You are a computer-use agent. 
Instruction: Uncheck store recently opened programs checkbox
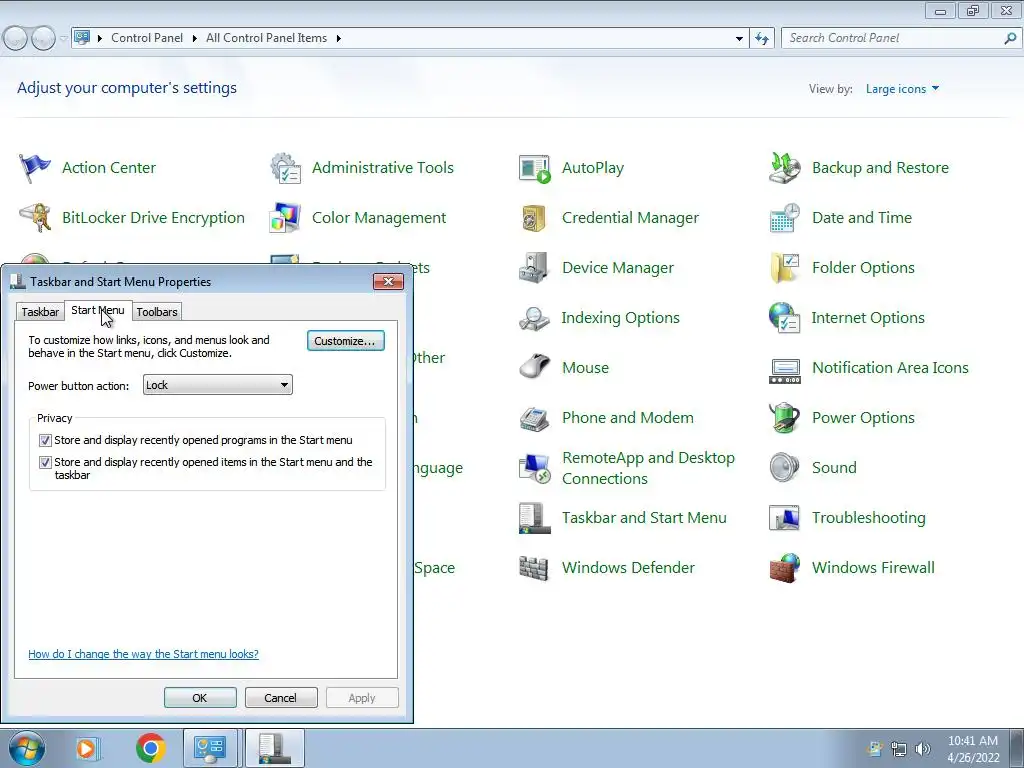tap(45, 441)
